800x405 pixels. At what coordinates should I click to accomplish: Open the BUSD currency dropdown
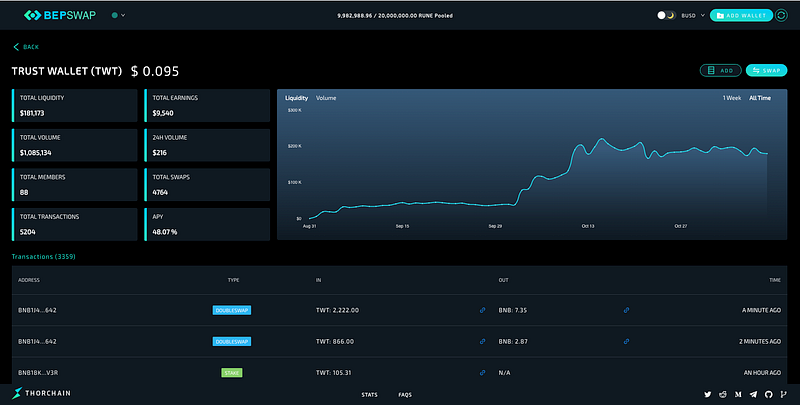click(x=693, y=15)
